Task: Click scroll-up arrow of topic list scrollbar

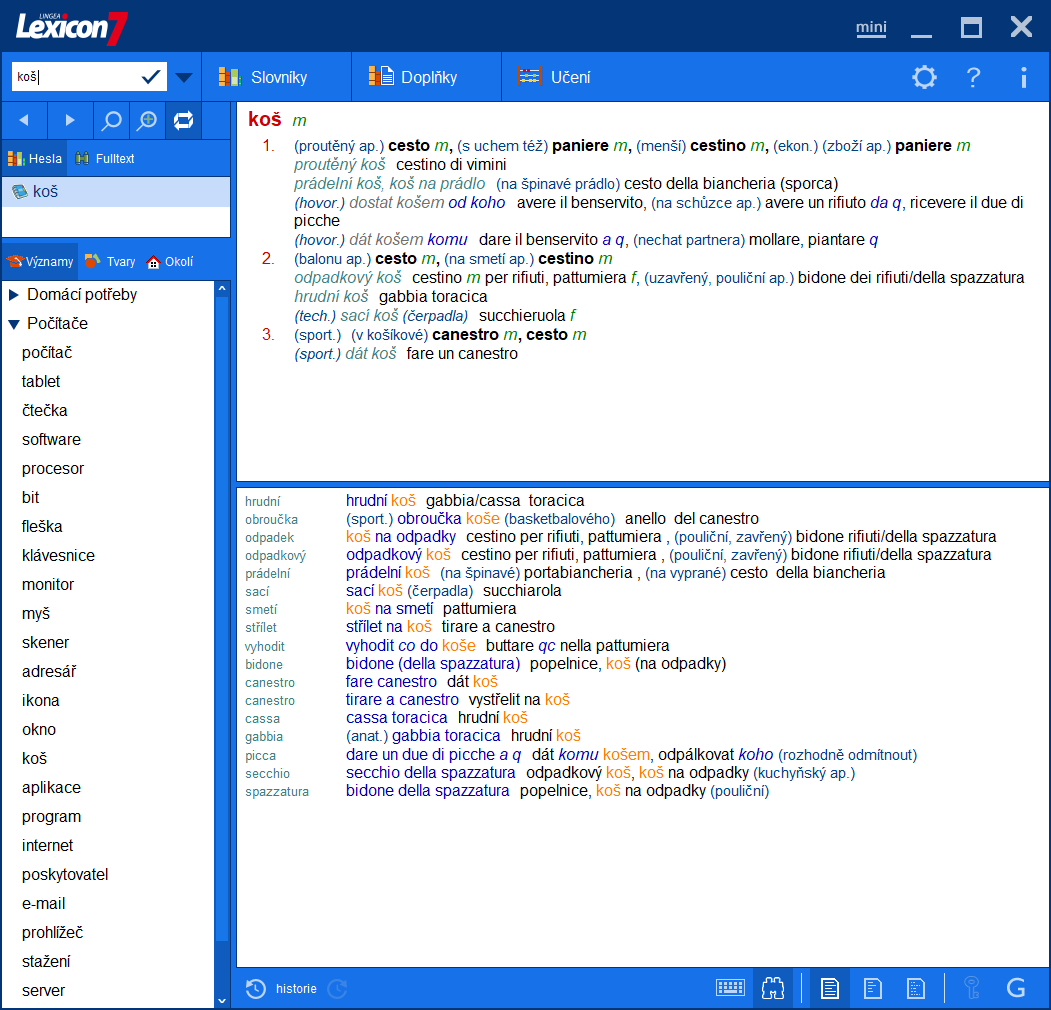Action: point(222,288)
